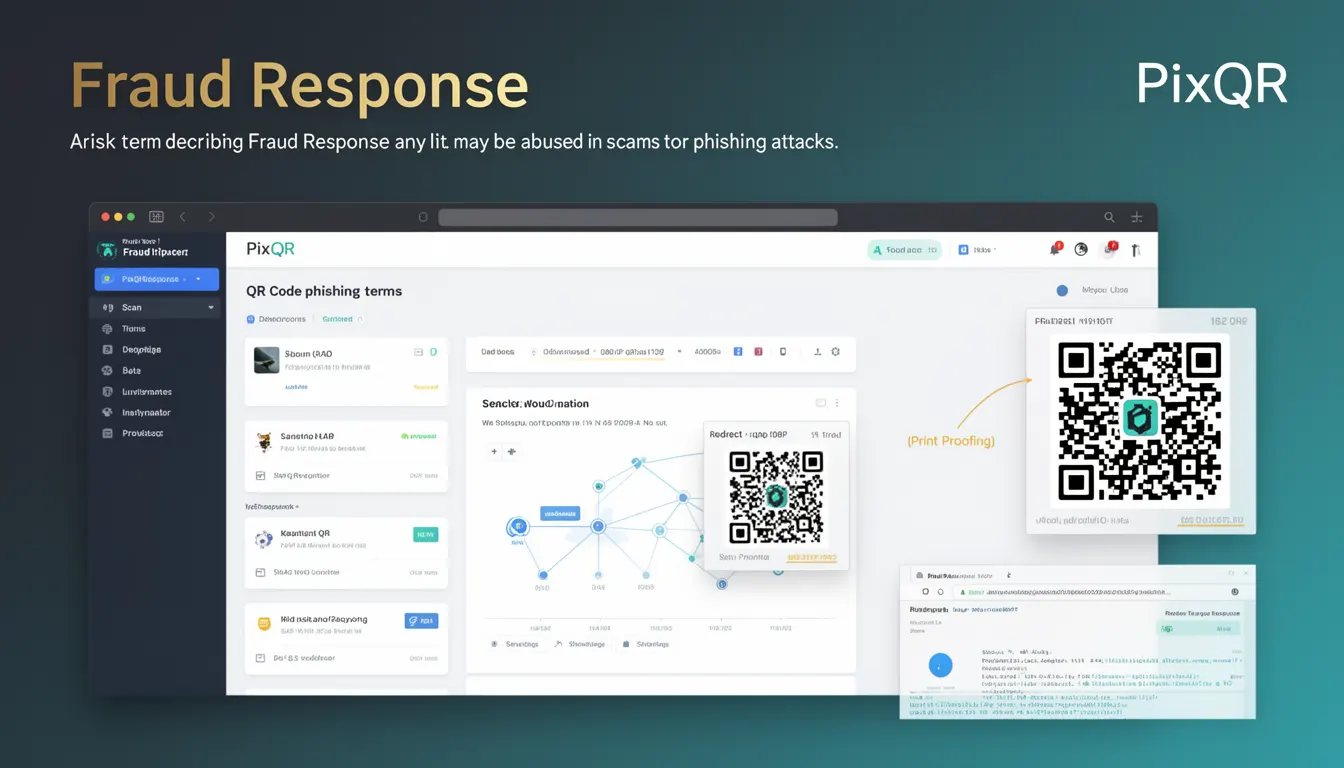Check the box below the Kaantent QR card
Viewport: 1344px width, 768px height.
(261, 572)
